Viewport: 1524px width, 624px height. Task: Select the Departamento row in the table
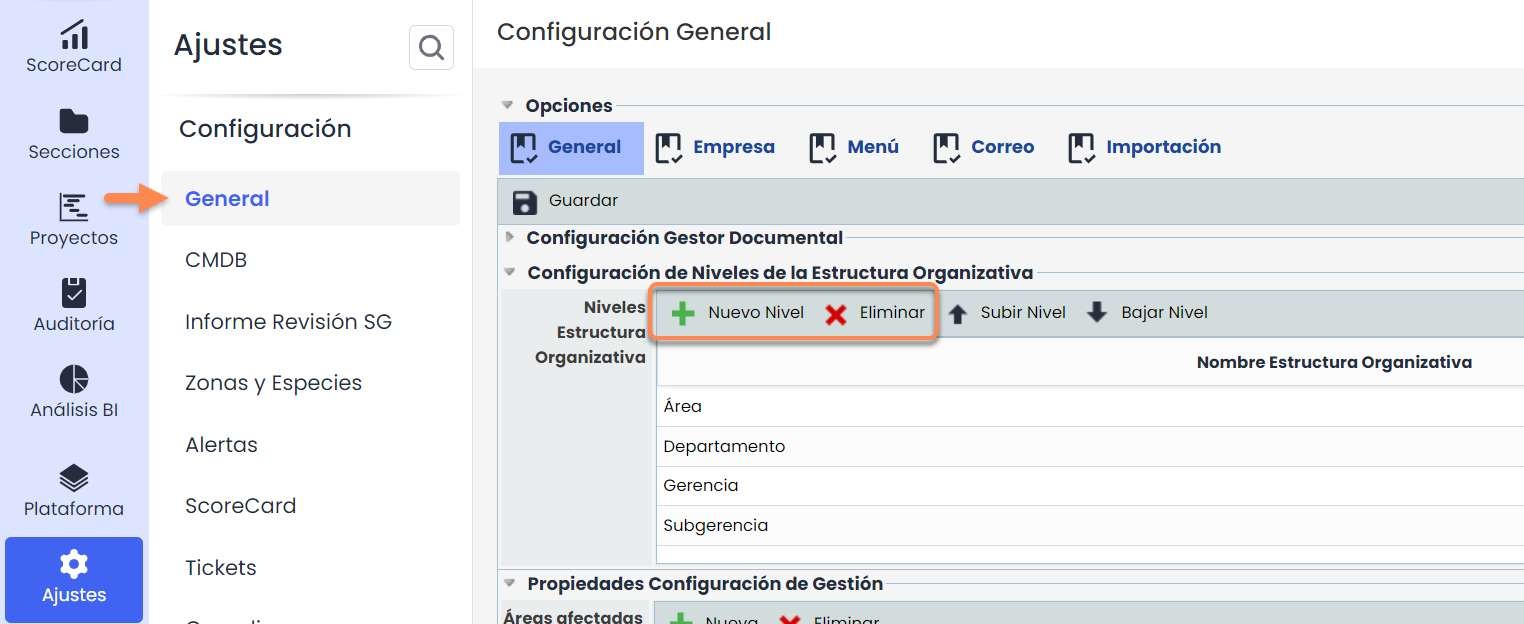pos(725,447)
